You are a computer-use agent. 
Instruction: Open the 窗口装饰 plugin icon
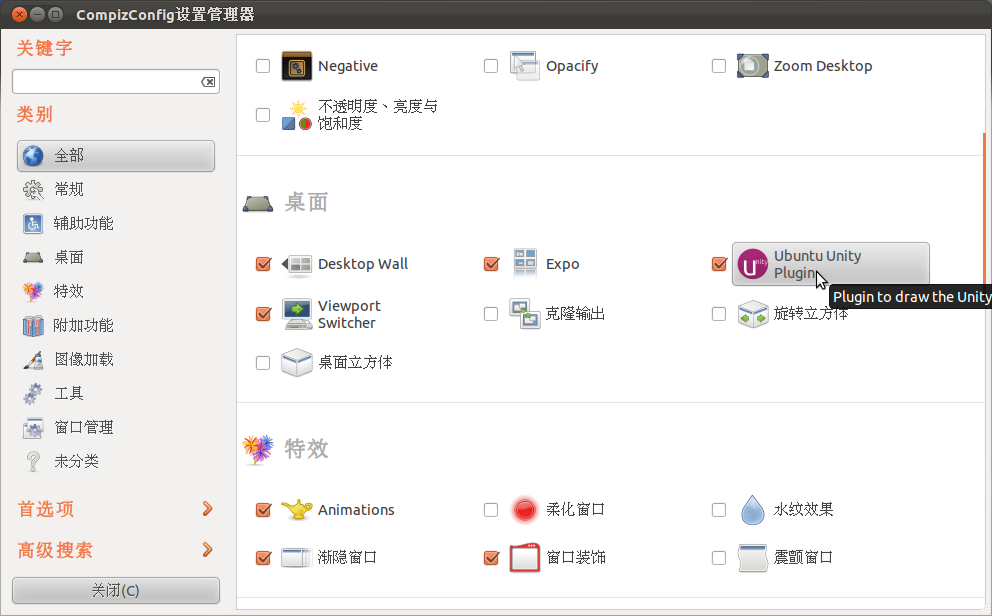(x=524, y=558)
